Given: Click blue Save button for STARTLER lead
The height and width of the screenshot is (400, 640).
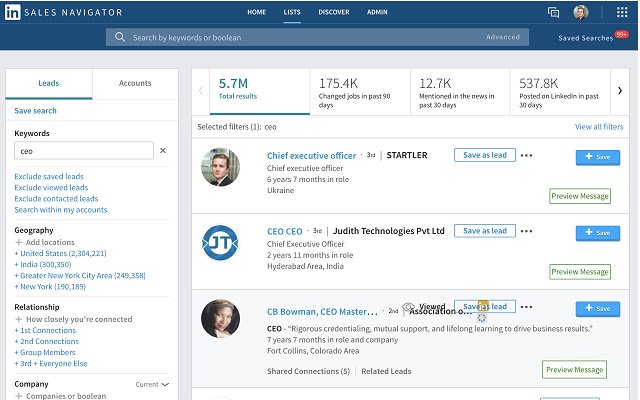Looking at the screenshot, I should tap(598, 157).
